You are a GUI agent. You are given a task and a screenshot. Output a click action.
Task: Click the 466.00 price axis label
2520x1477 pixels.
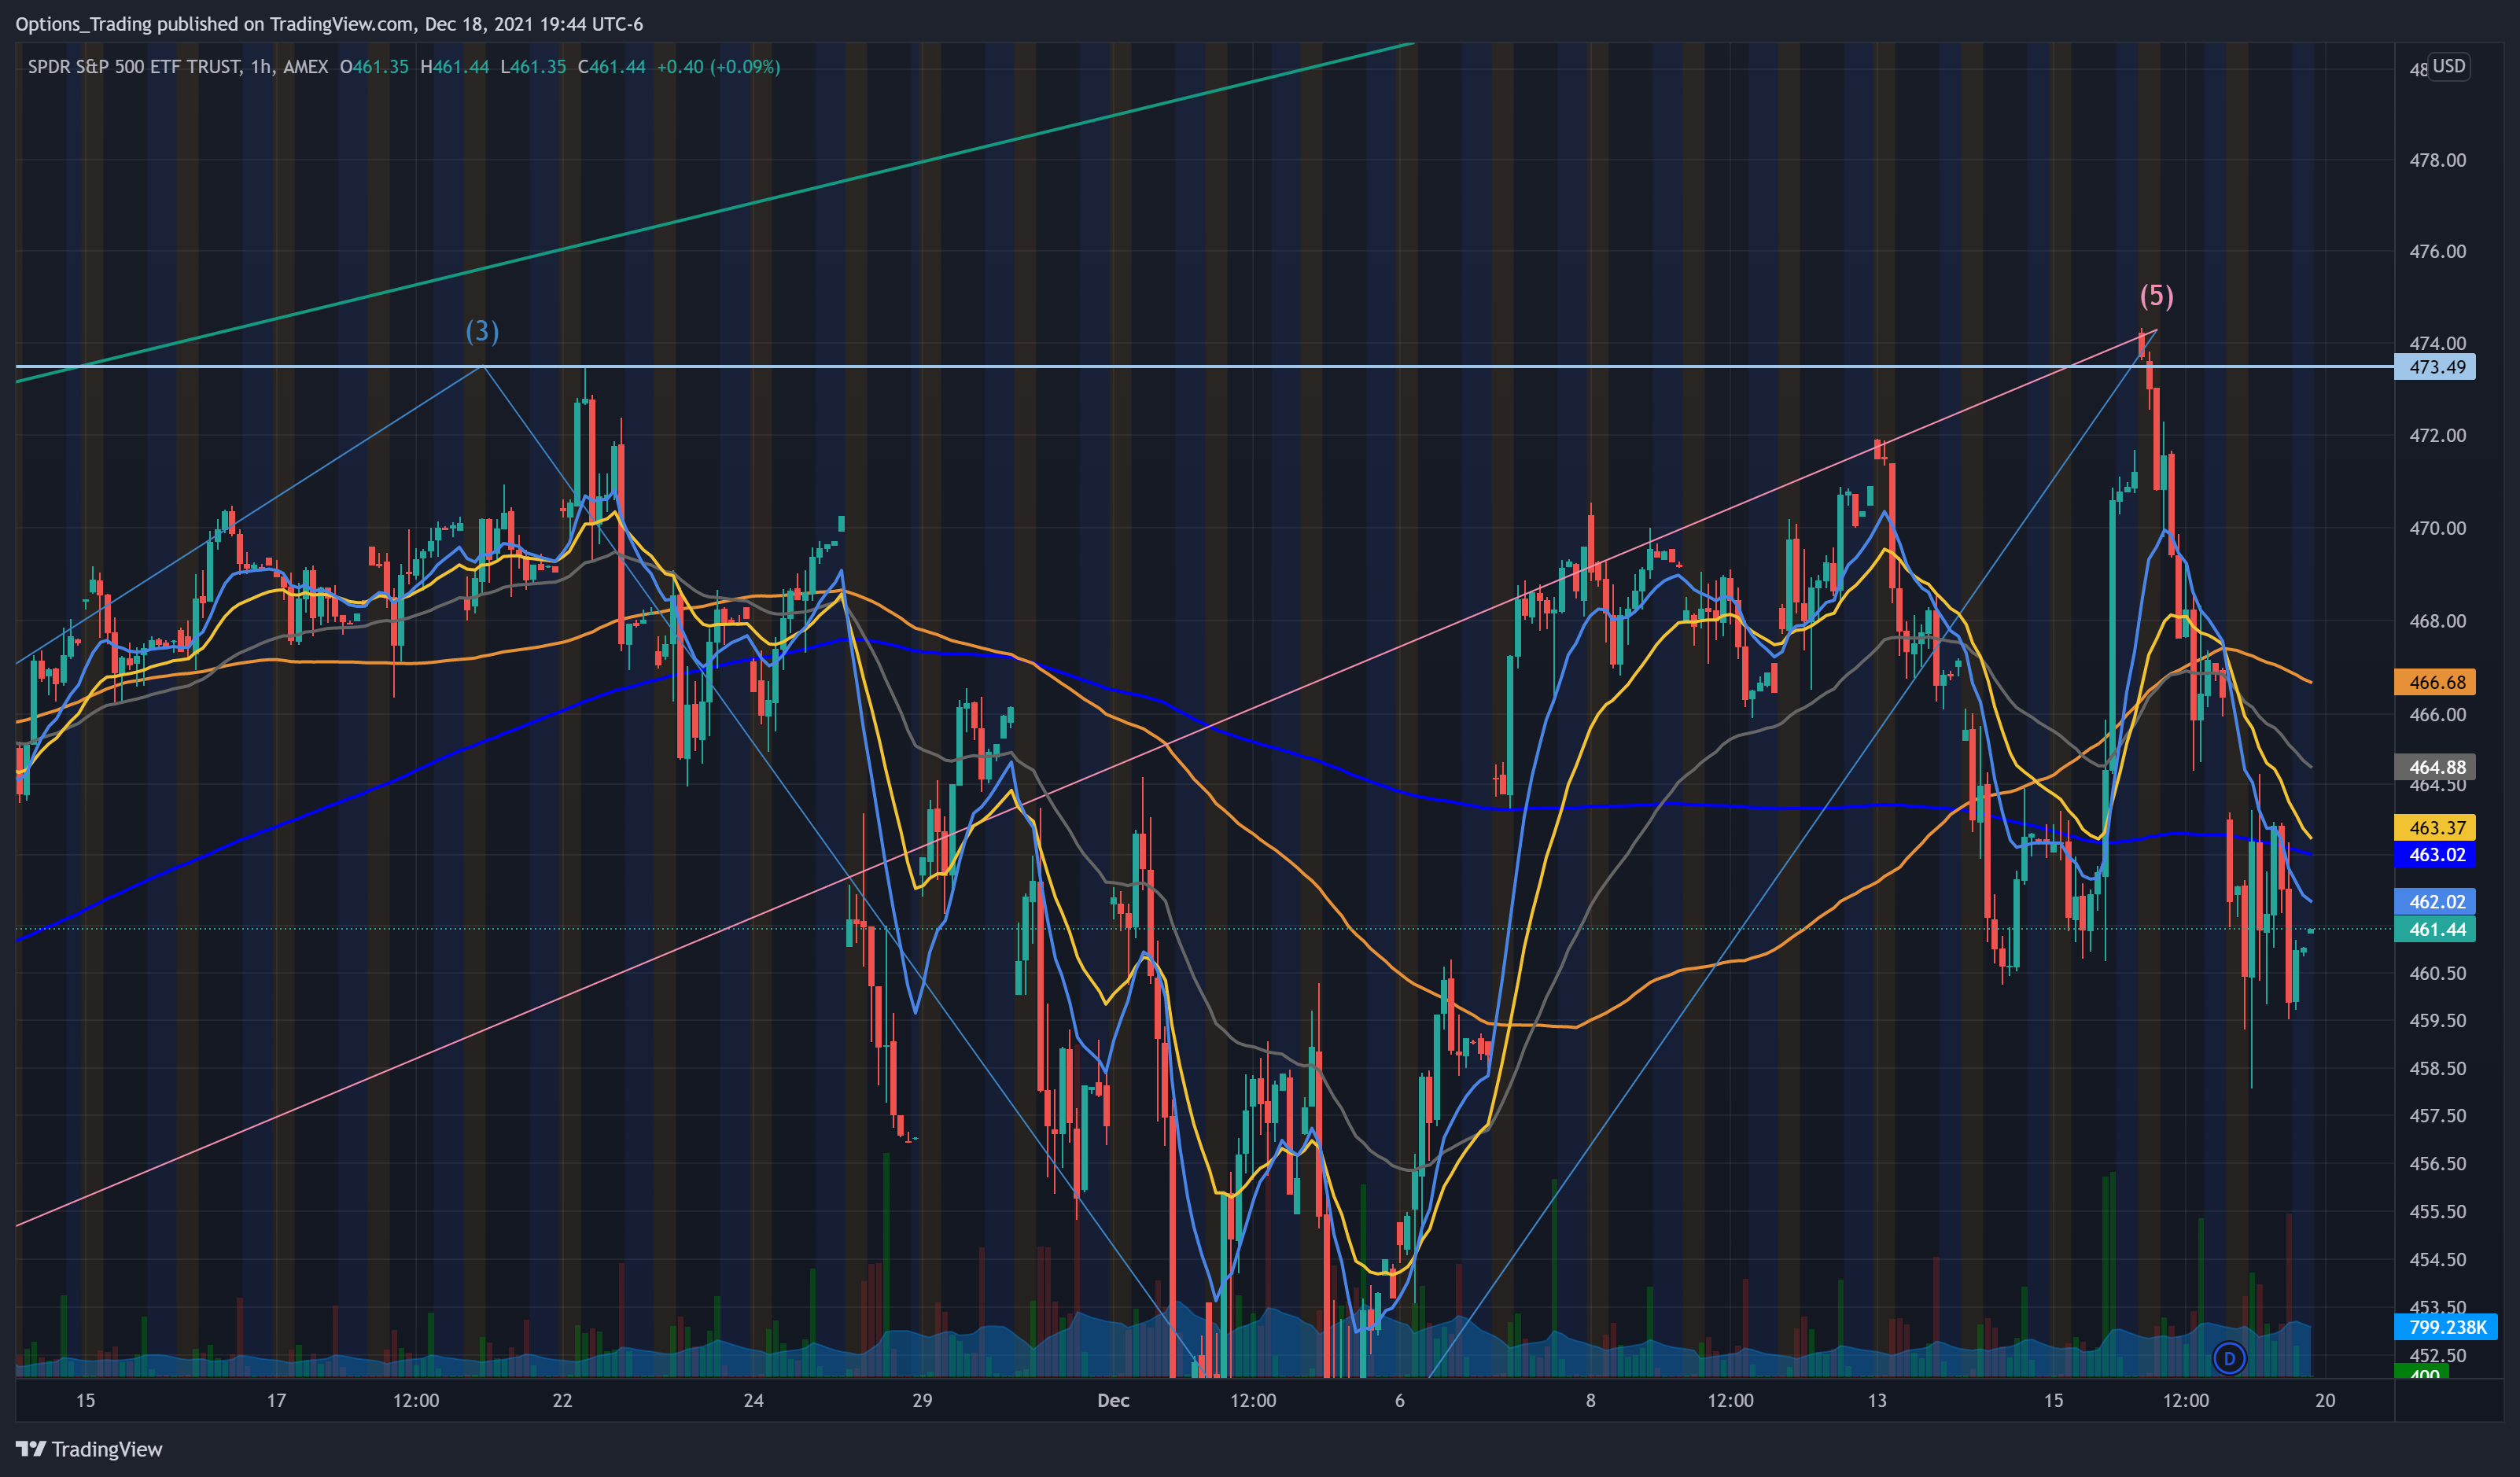pos(2437,714)
